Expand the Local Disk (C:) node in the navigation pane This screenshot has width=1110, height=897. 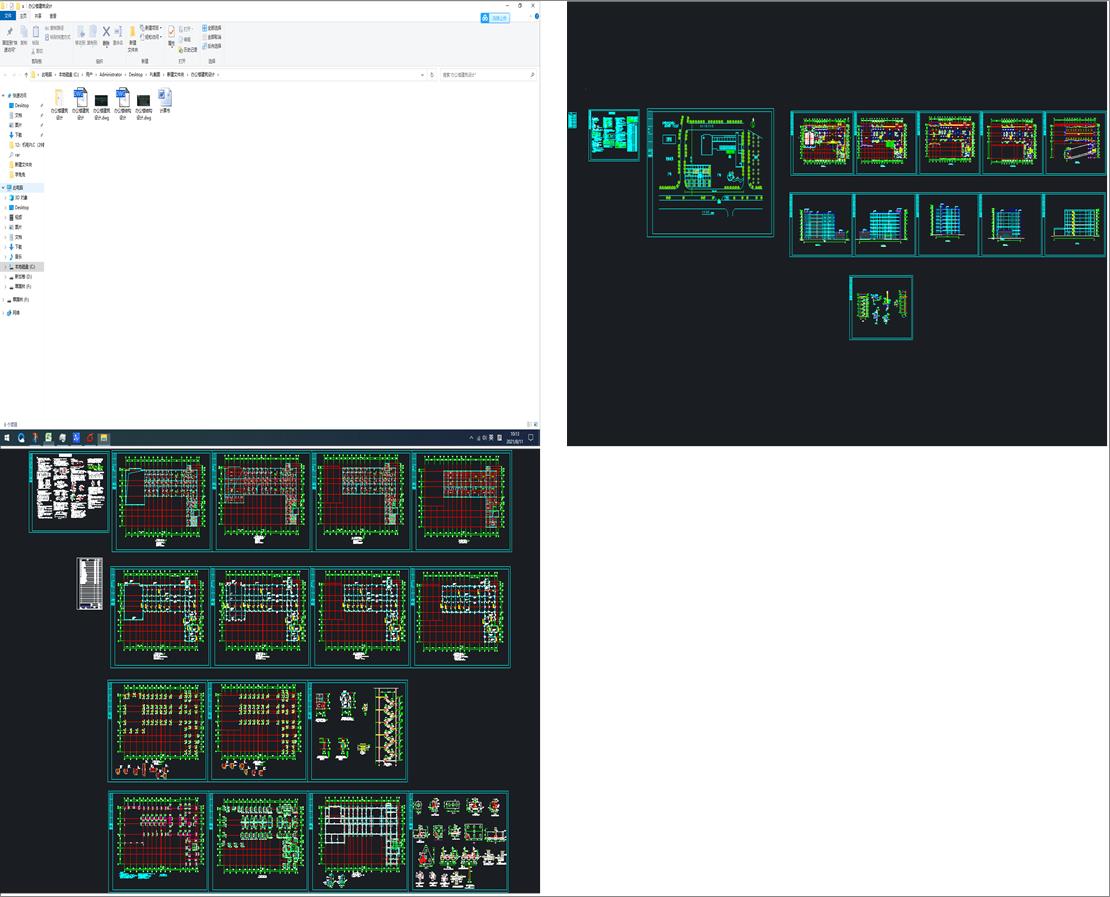coord(6,267)
